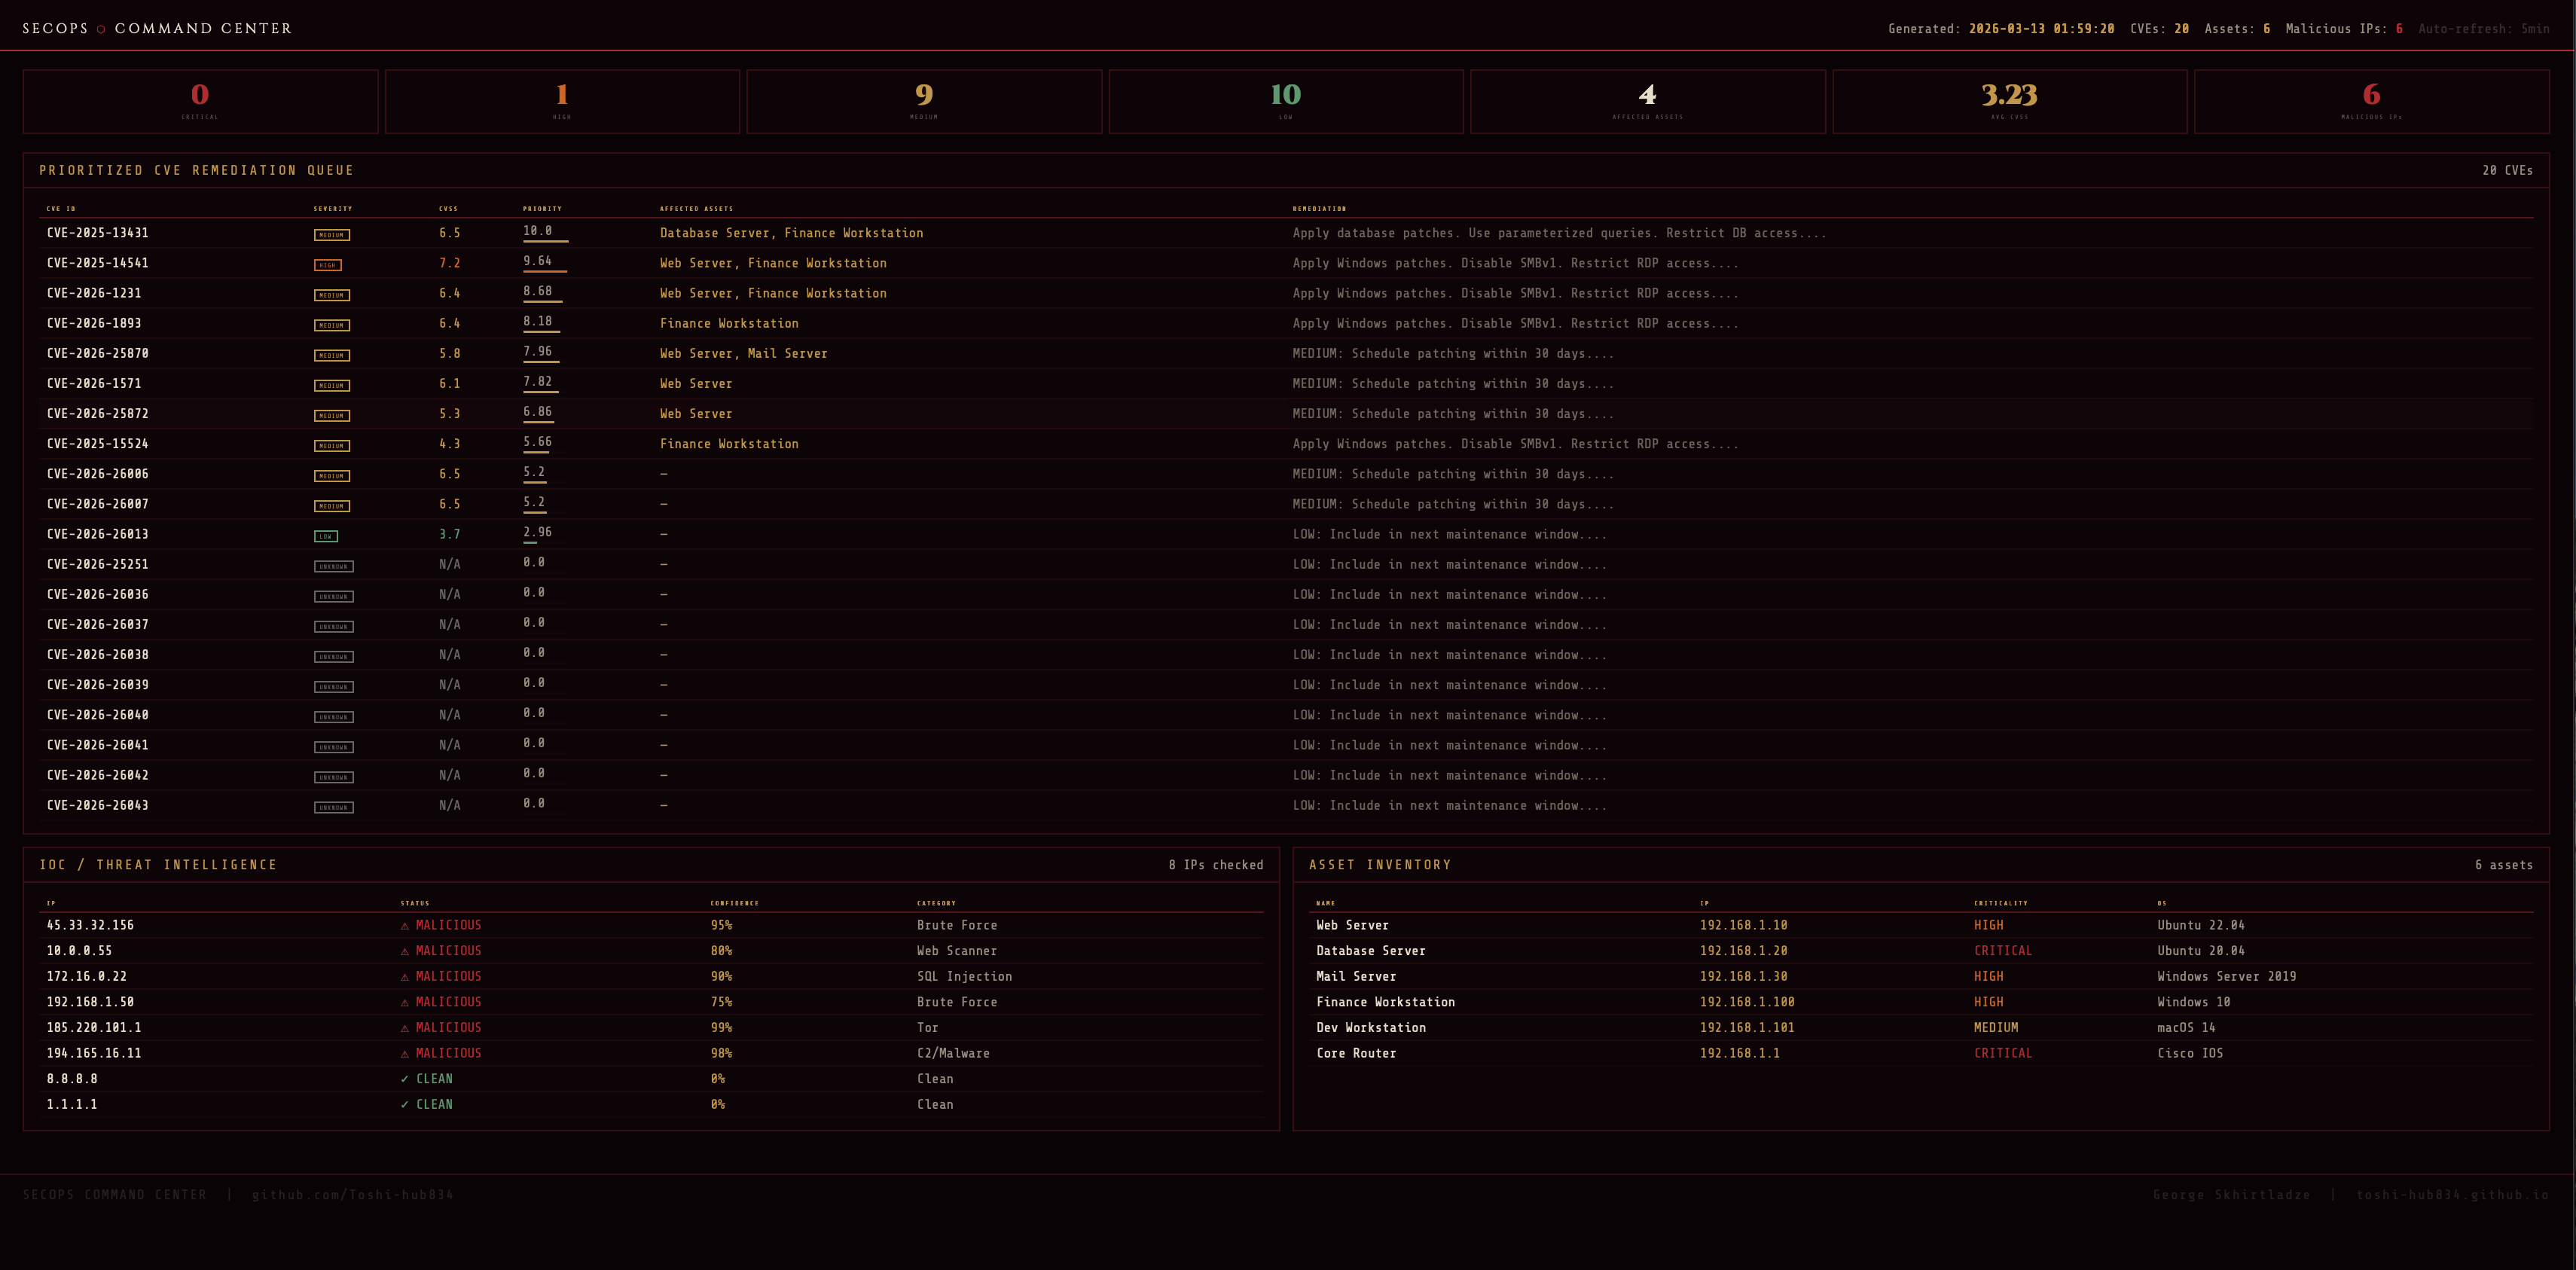Sort by the Priority column header
Image resolution: width=2576 pixels, height=1270 pixels.
[x=542, y=209]
